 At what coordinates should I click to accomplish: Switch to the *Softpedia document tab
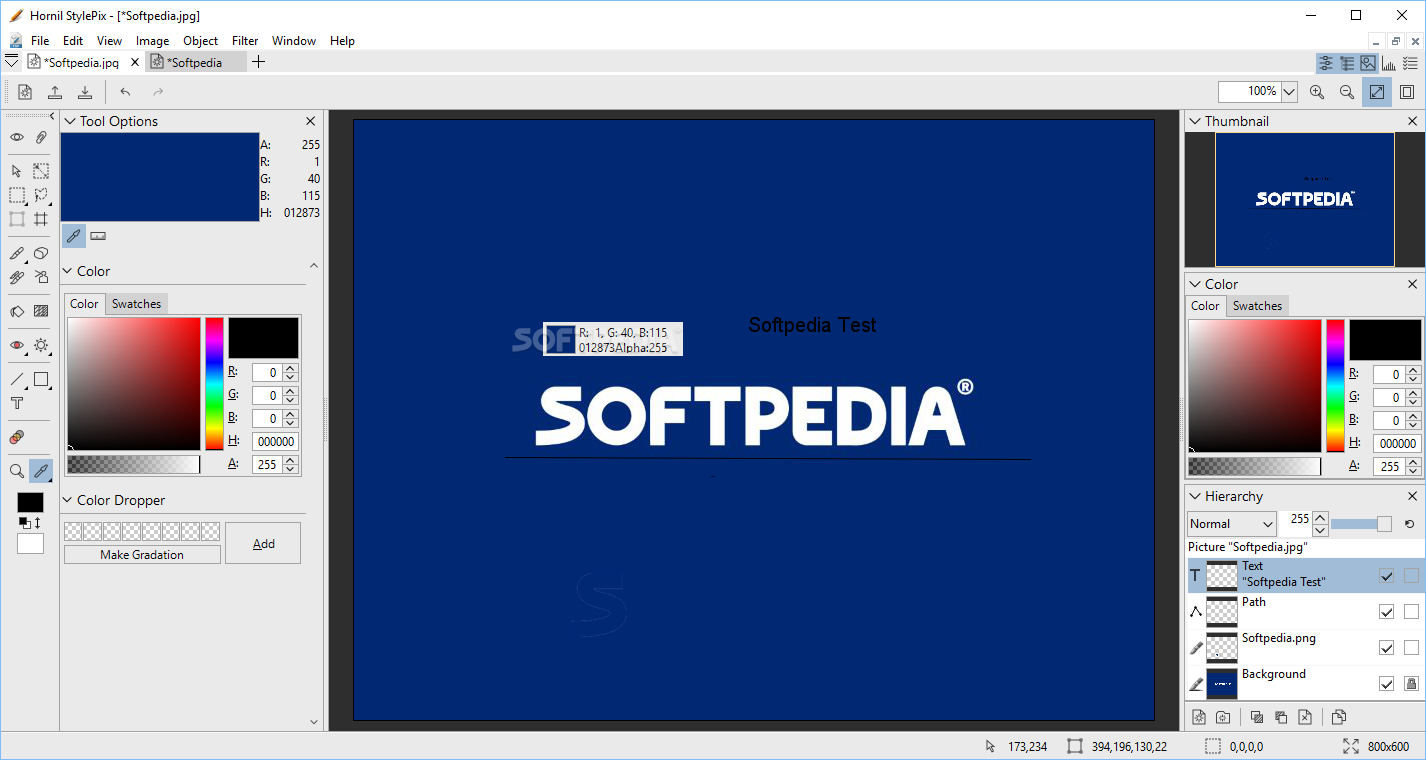tap(195, 62)
